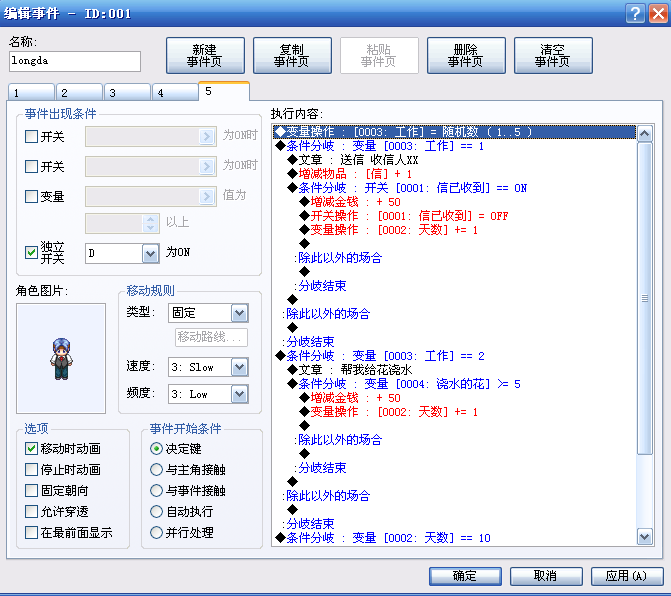Click the command list scroll up arrow

644,134
